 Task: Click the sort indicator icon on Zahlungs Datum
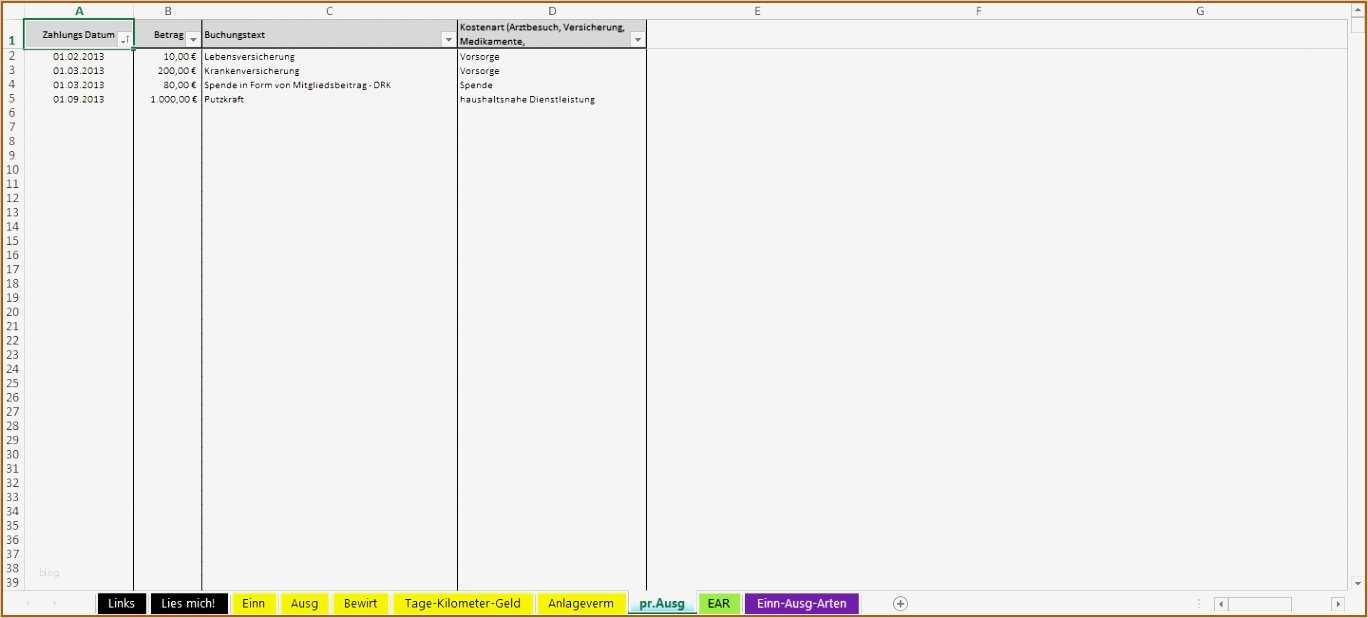(125, 40)
